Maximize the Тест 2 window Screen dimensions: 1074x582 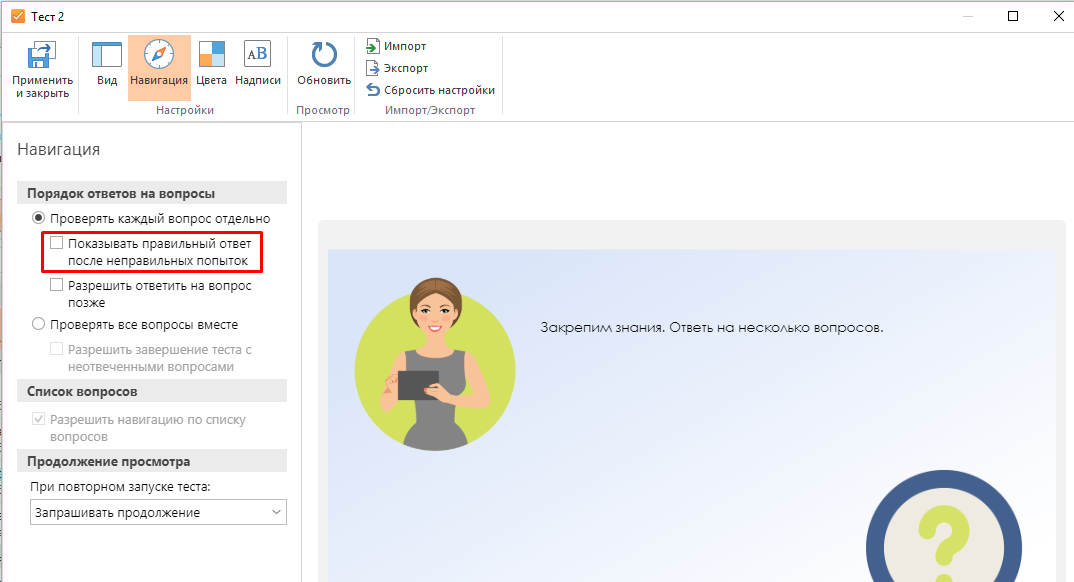coord(1013,16)
